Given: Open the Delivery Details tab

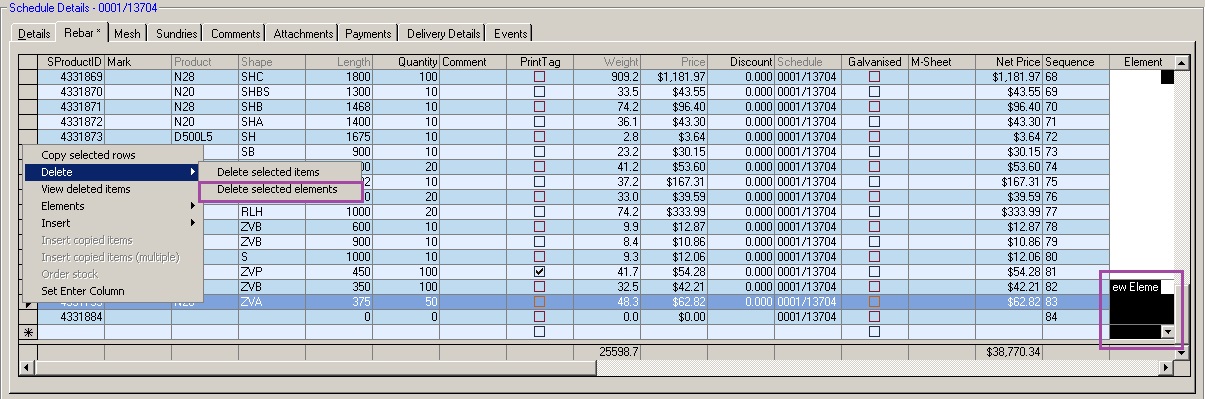Looking at the screenshot, I should 443,34.
